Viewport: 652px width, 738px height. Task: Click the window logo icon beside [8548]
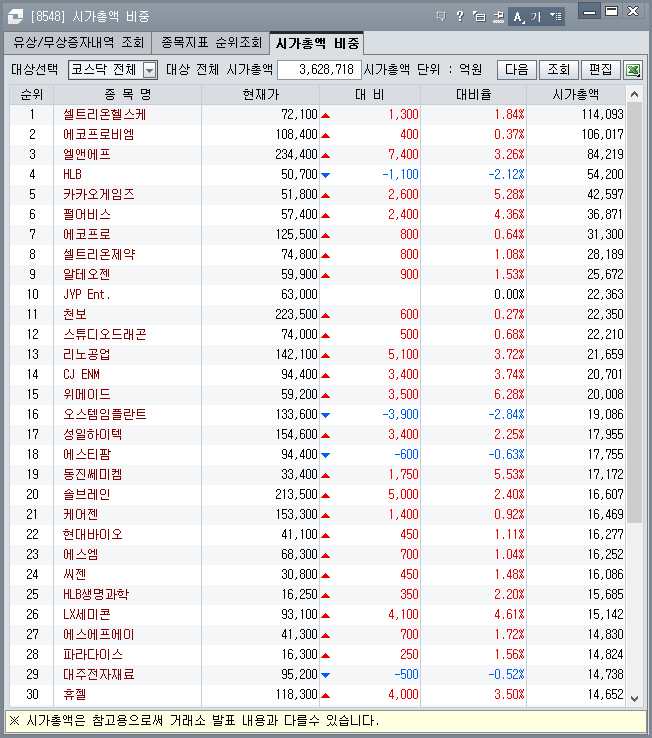click(15, 16)
